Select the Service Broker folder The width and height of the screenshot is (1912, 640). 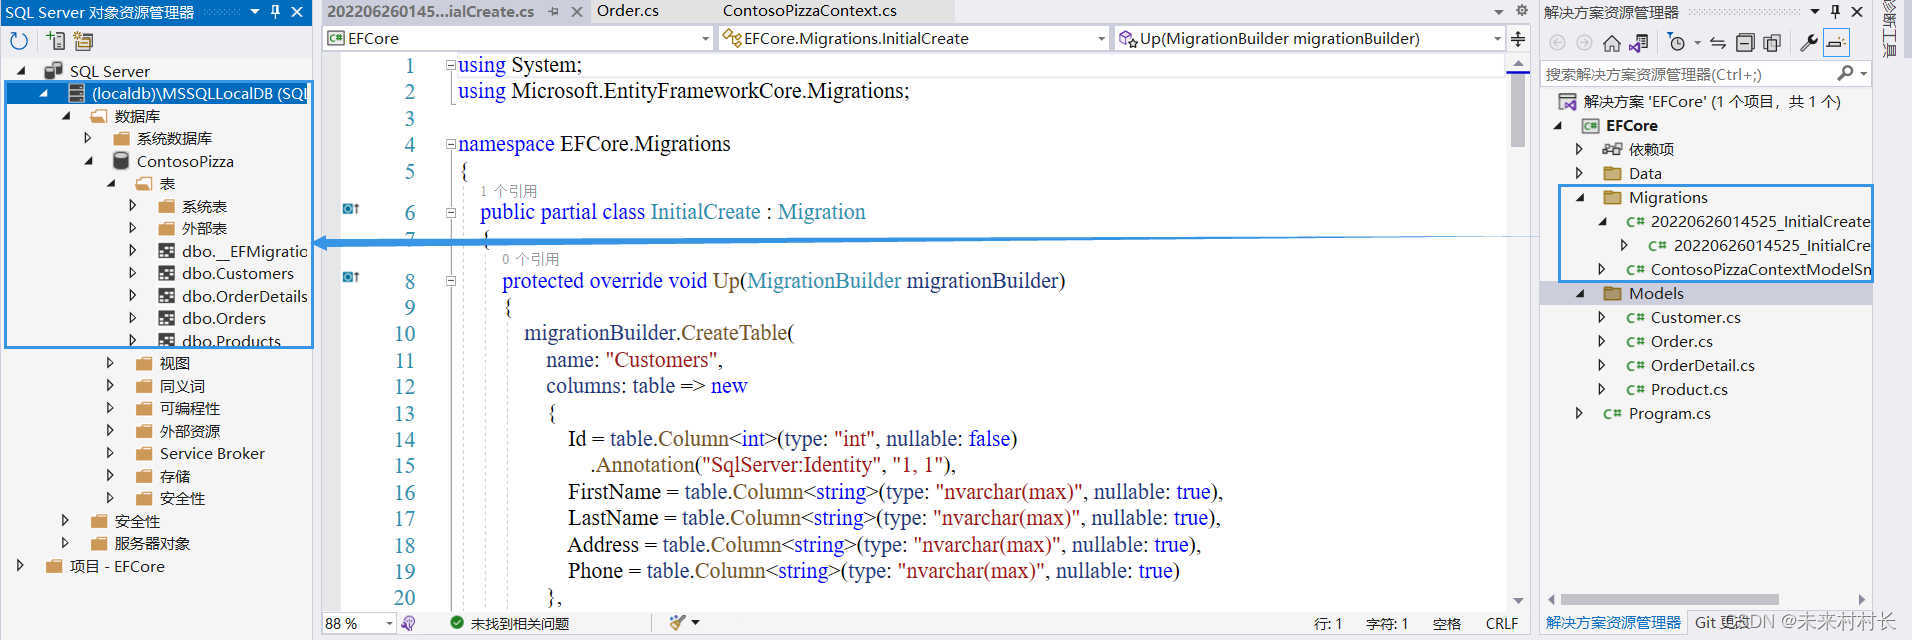[x=212, y=453]
